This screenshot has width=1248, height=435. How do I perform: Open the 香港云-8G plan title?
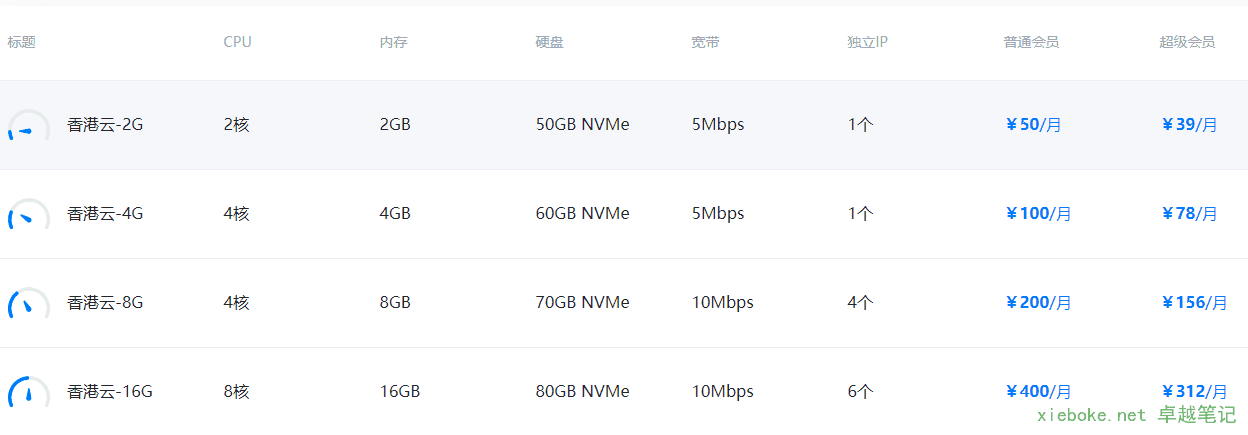[105, 302]
